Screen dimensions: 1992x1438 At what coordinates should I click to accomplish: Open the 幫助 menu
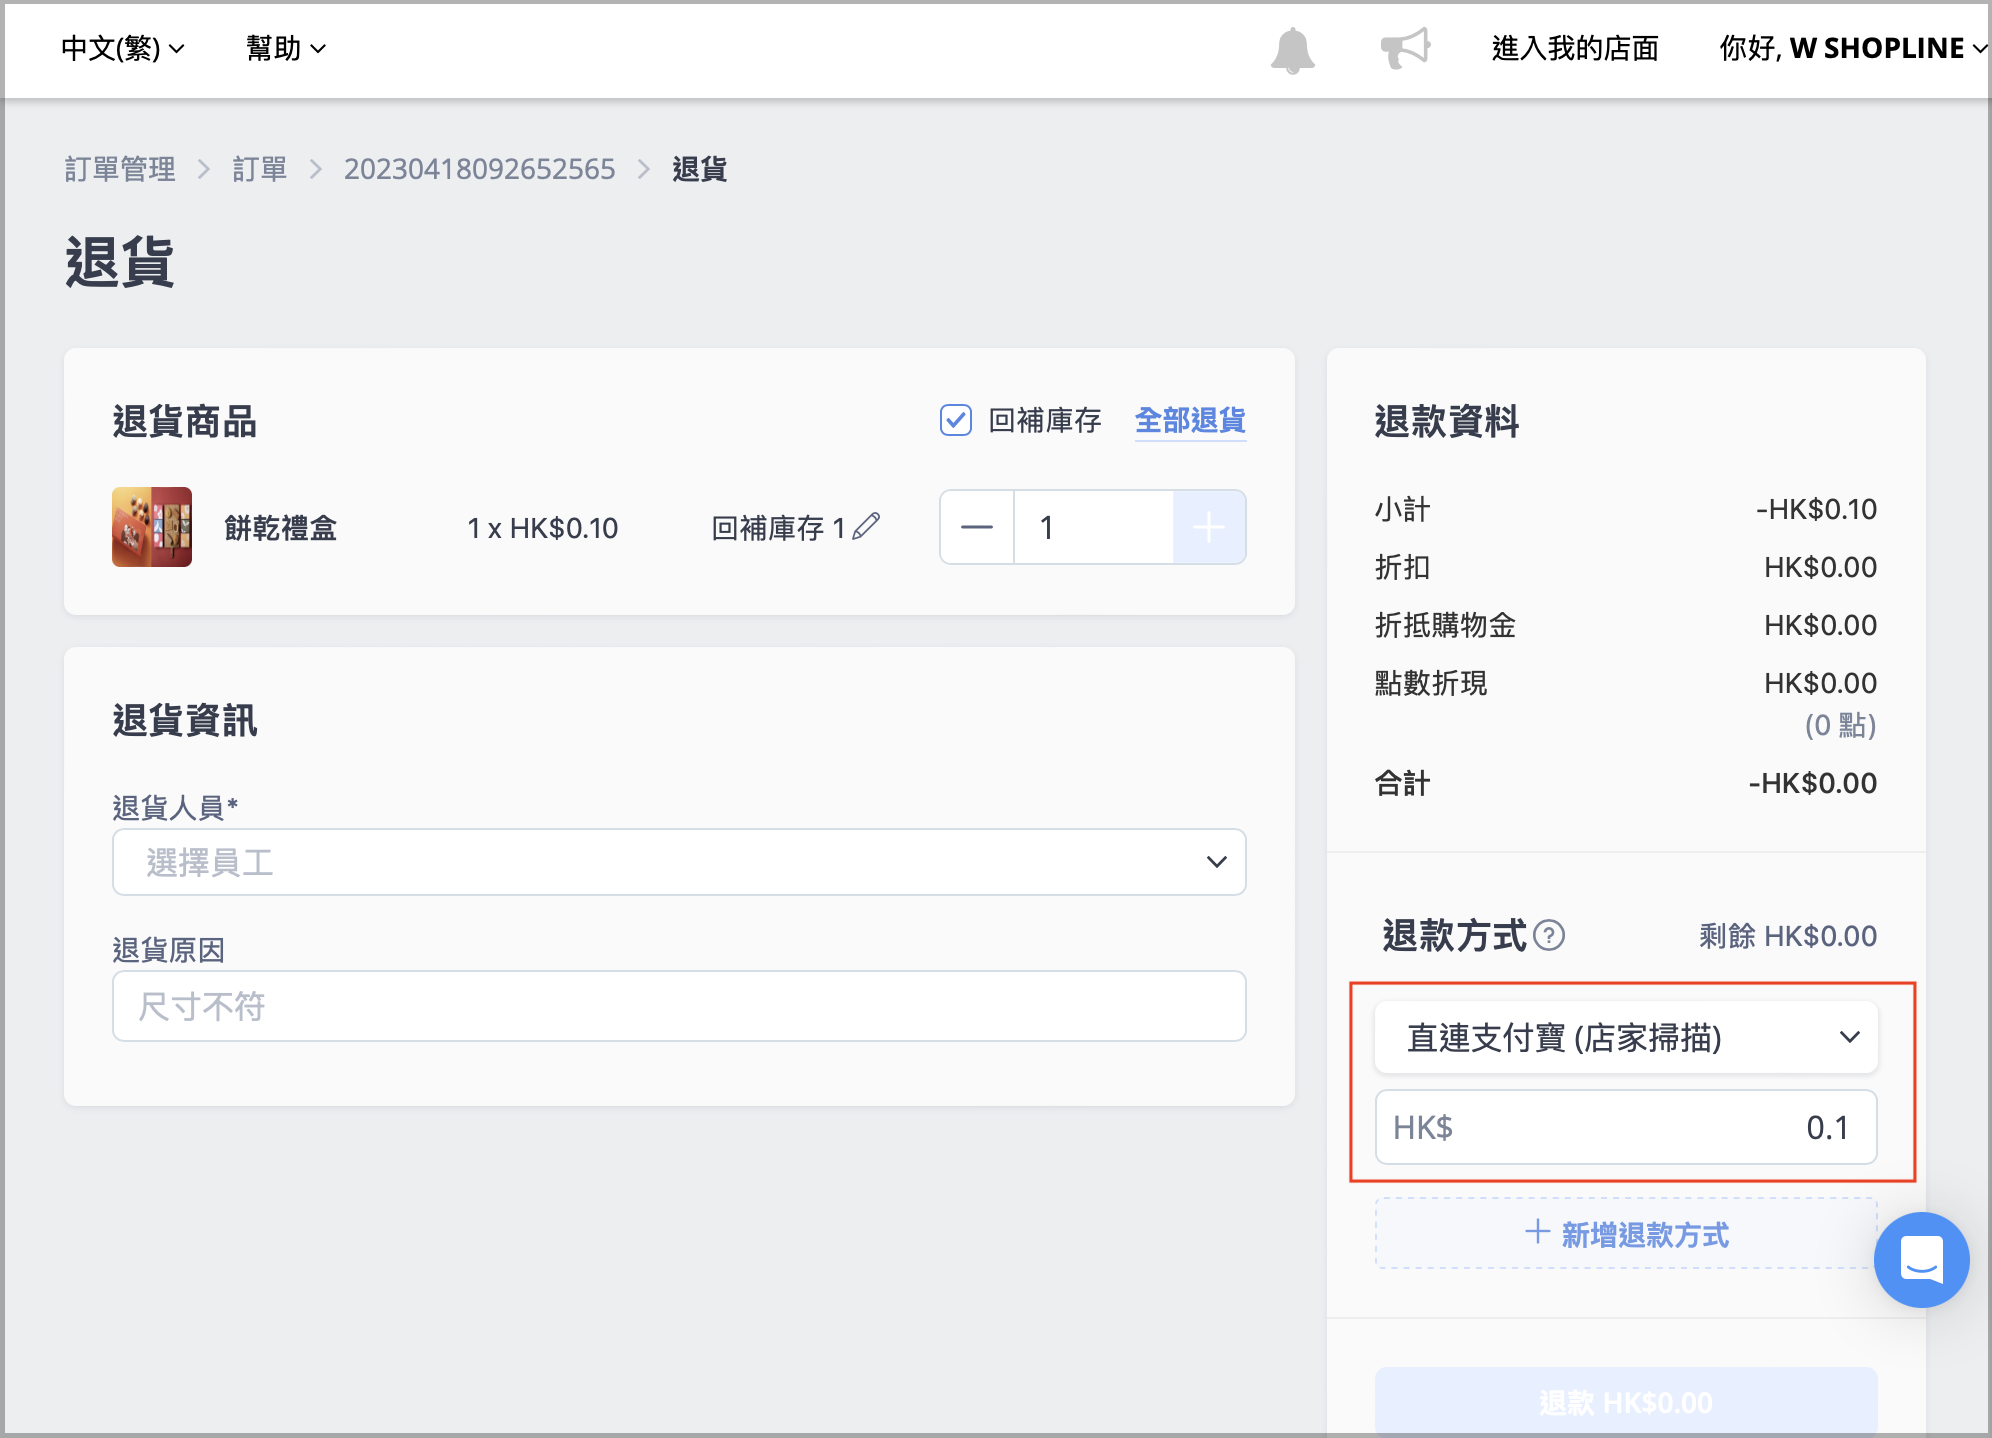pyautogui.click(x=286, y=48)
